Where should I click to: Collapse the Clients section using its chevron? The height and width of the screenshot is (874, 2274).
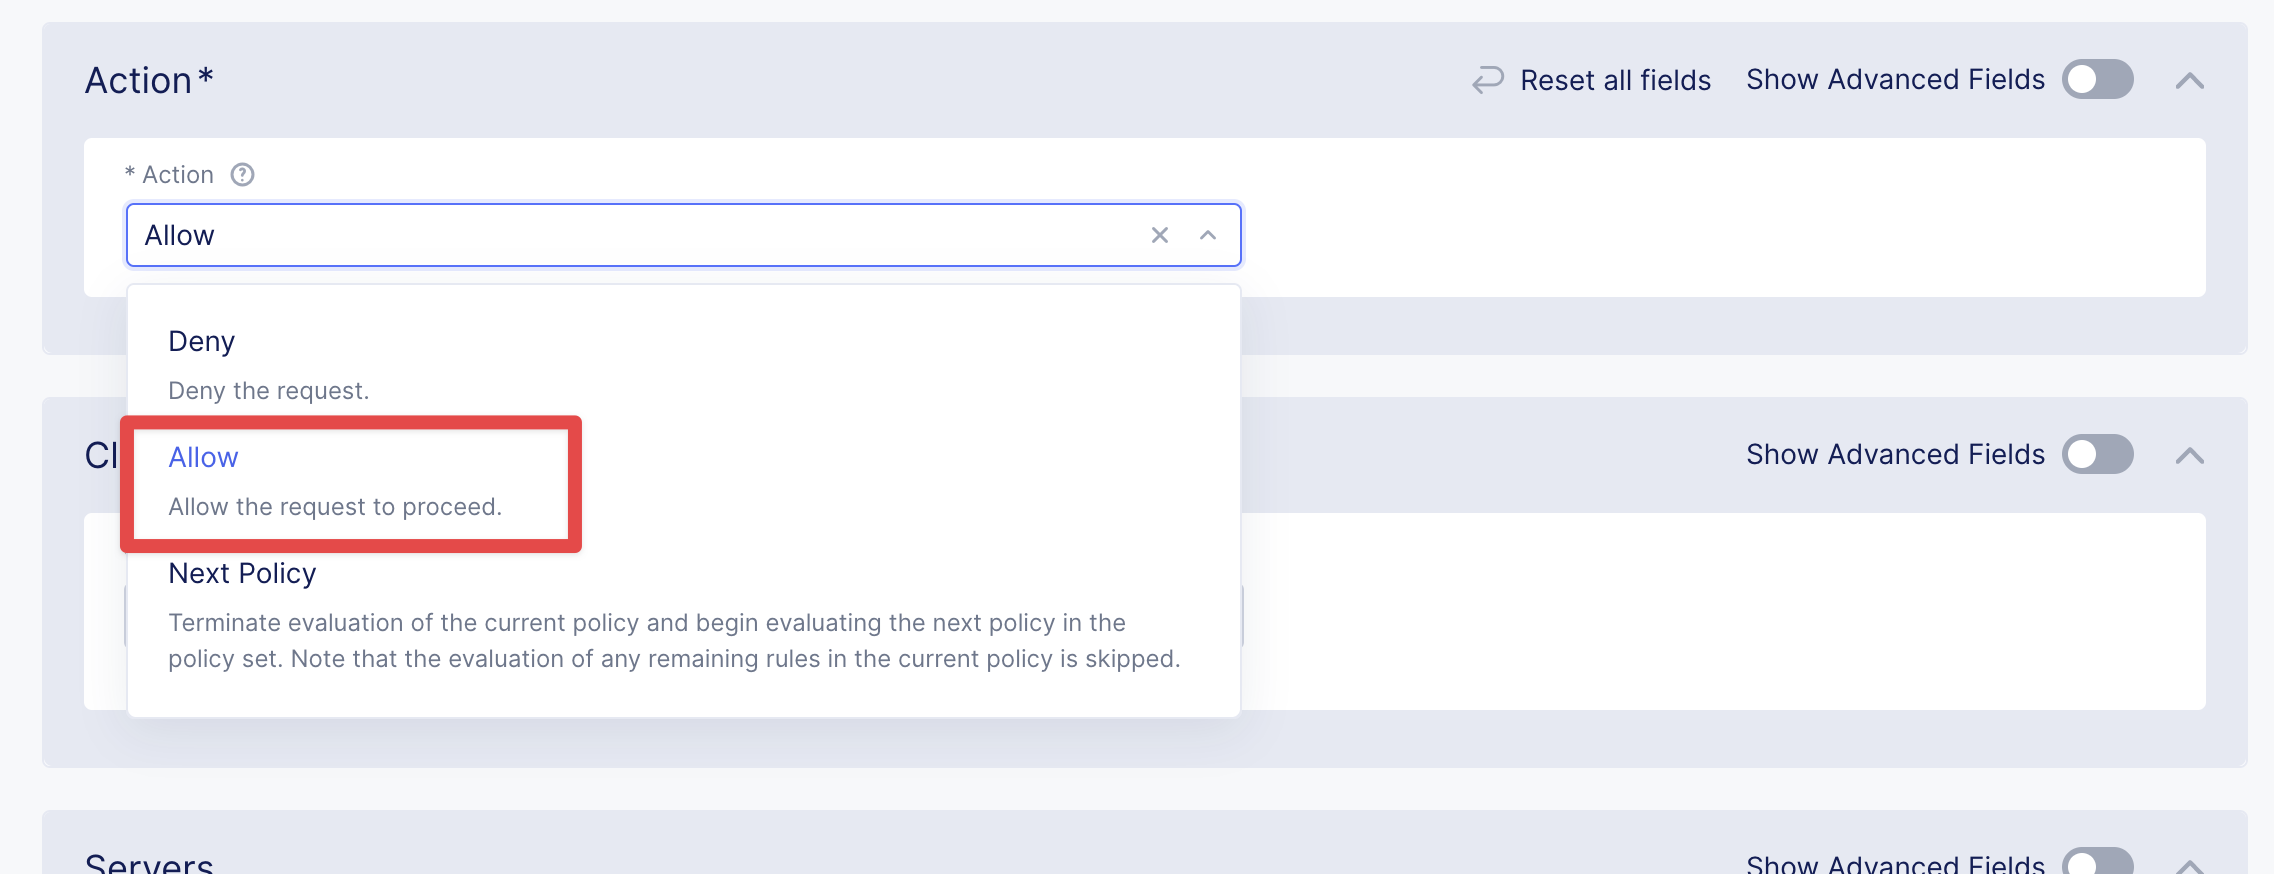click(x=2189, y=456)
